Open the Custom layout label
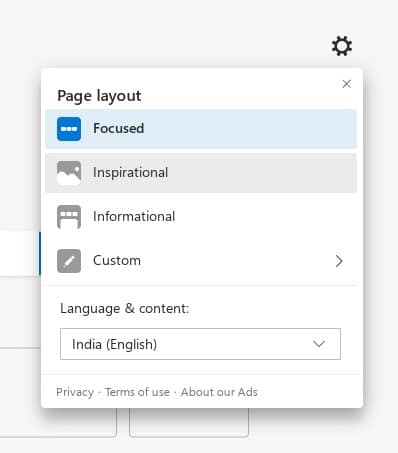This screenshot has height=453, width=398. click(x=117, y=260)
